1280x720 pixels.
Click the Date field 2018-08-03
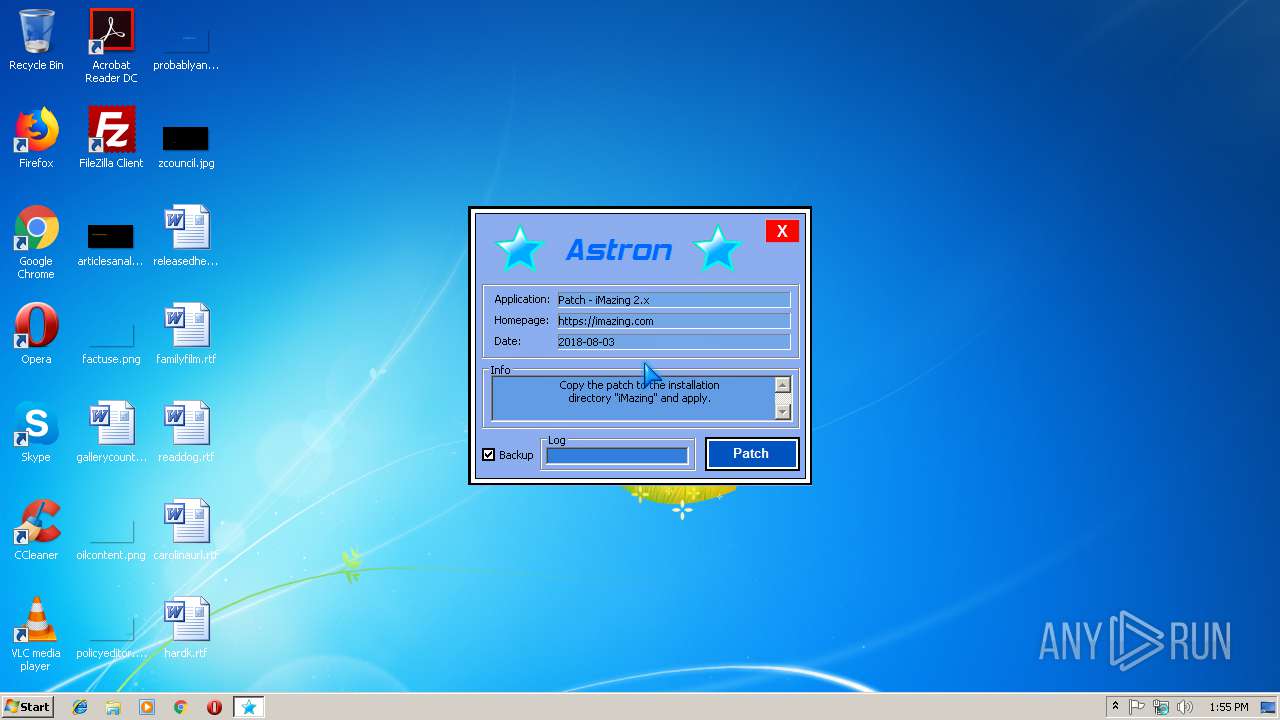pos(673,342)
